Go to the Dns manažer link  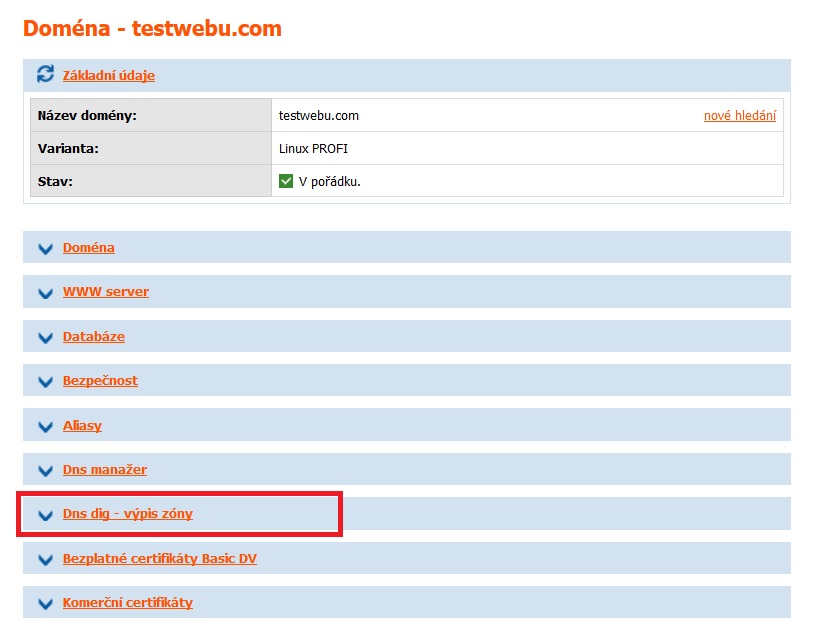point(104,469)
